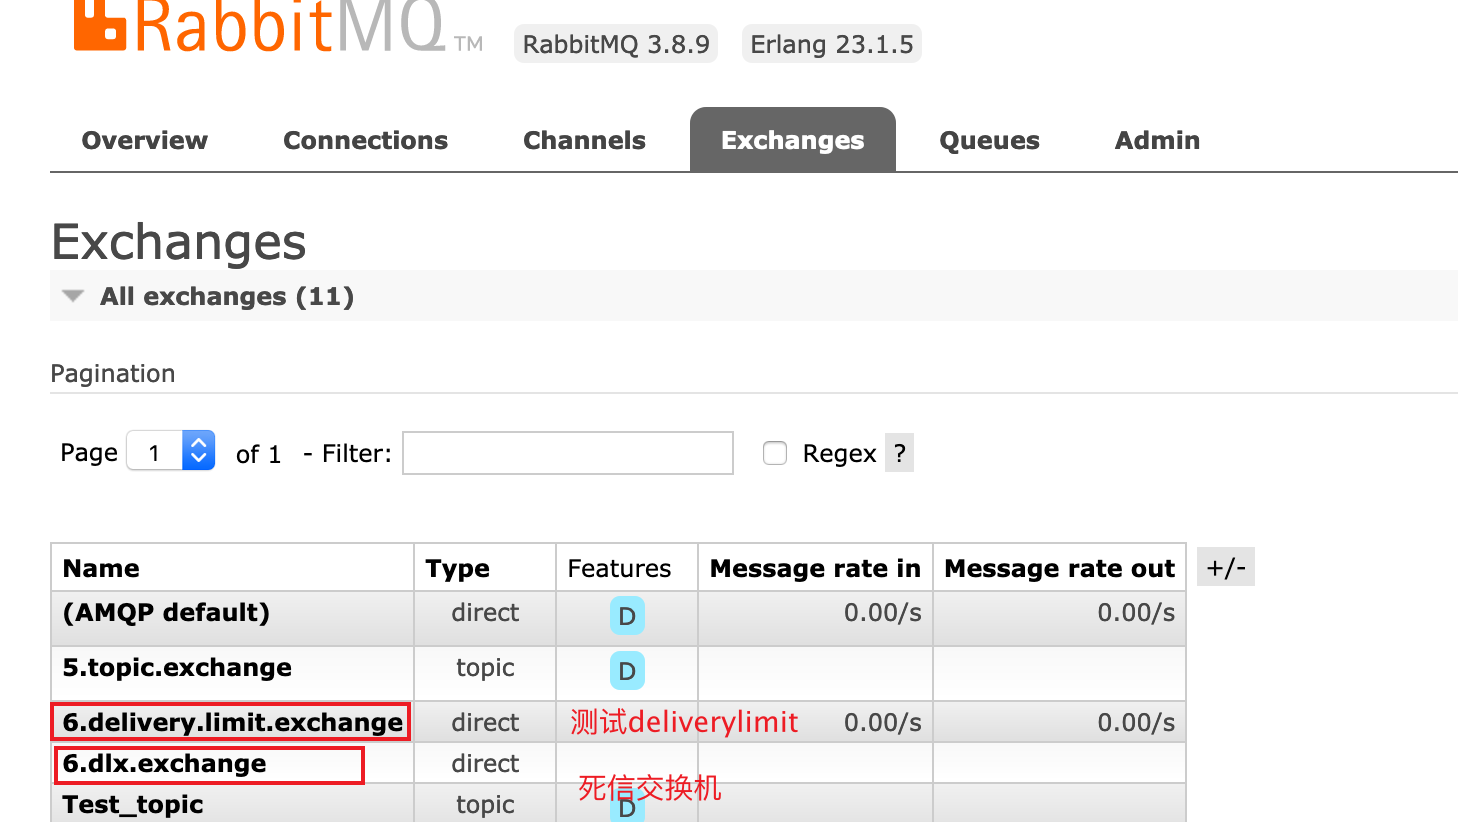Navigate to the Admin tab
Viewport: 1458px width, 822px height.
(x=1157, y=141)
